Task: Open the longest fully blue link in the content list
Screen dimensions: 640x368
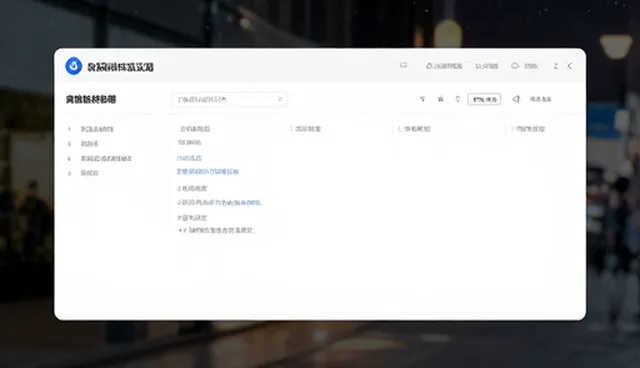Action: pos(208,172)
